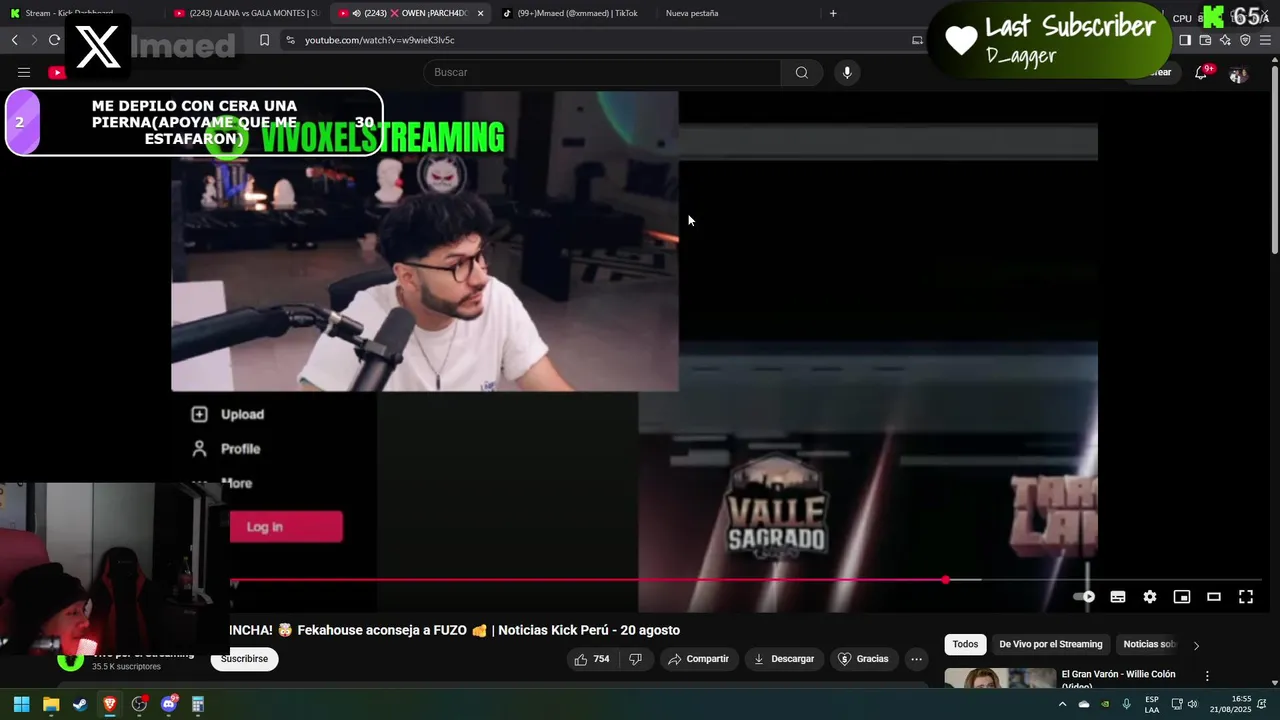Click the 35.5 K suscriptores text

tap(127, 666)
